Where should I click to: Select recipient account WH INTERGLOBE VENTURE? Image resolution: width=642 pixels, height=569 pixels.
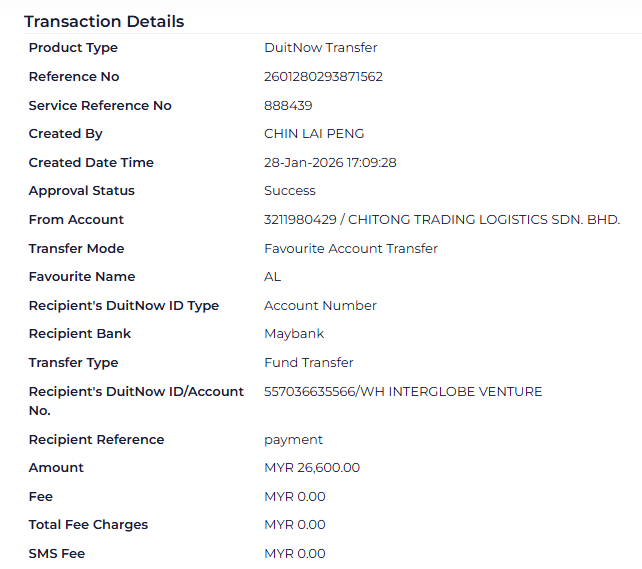pyautogui.click(x=403, y=392)
